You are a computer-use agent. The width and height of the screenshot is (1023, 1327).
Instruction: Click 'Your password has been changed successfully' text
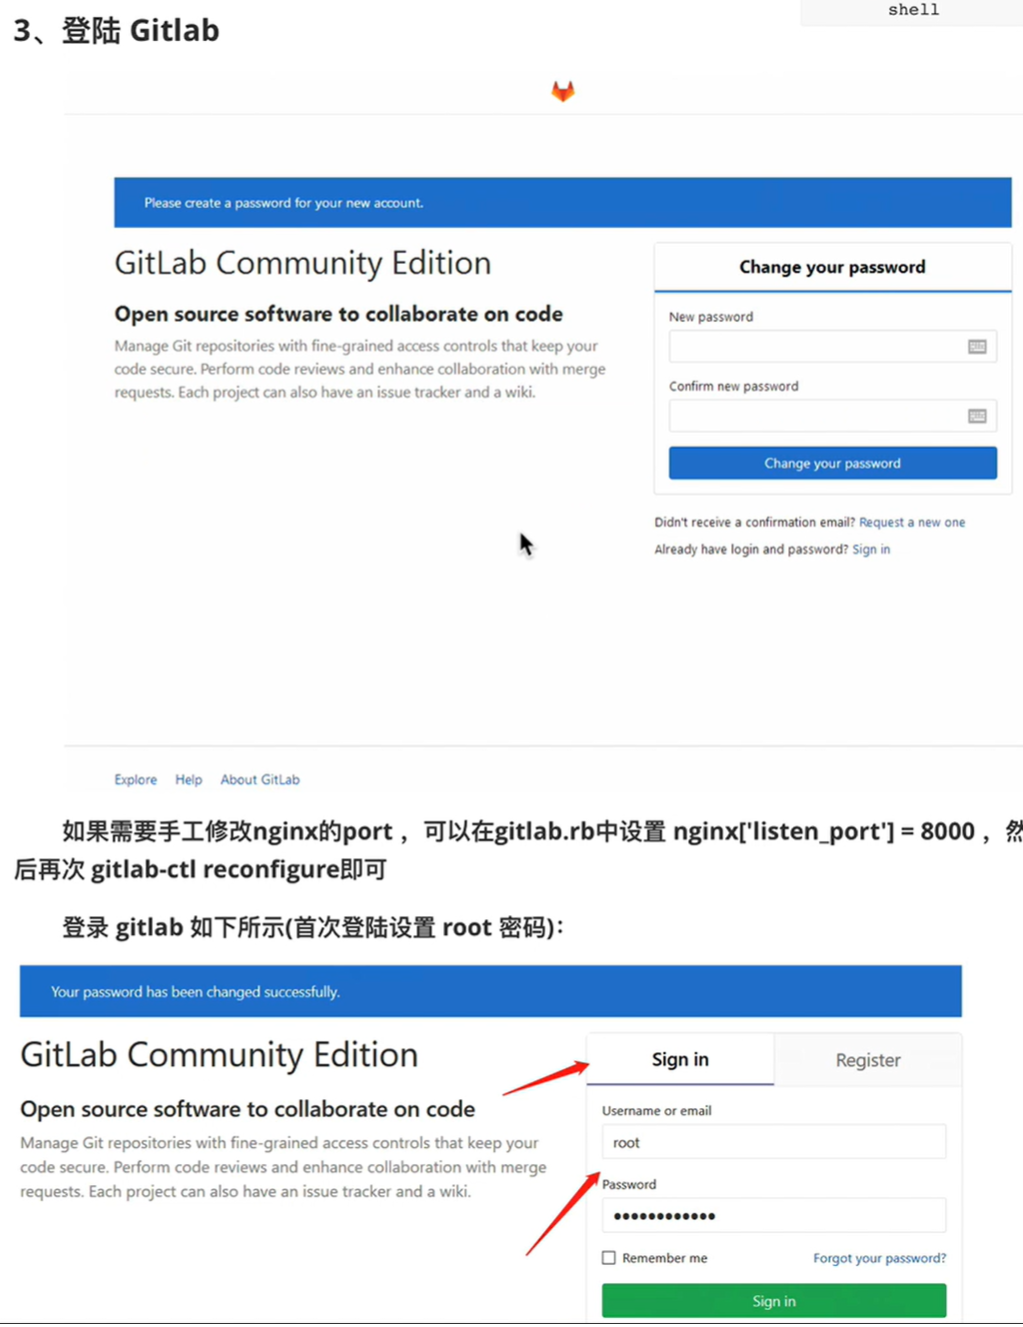click(195, 992)
